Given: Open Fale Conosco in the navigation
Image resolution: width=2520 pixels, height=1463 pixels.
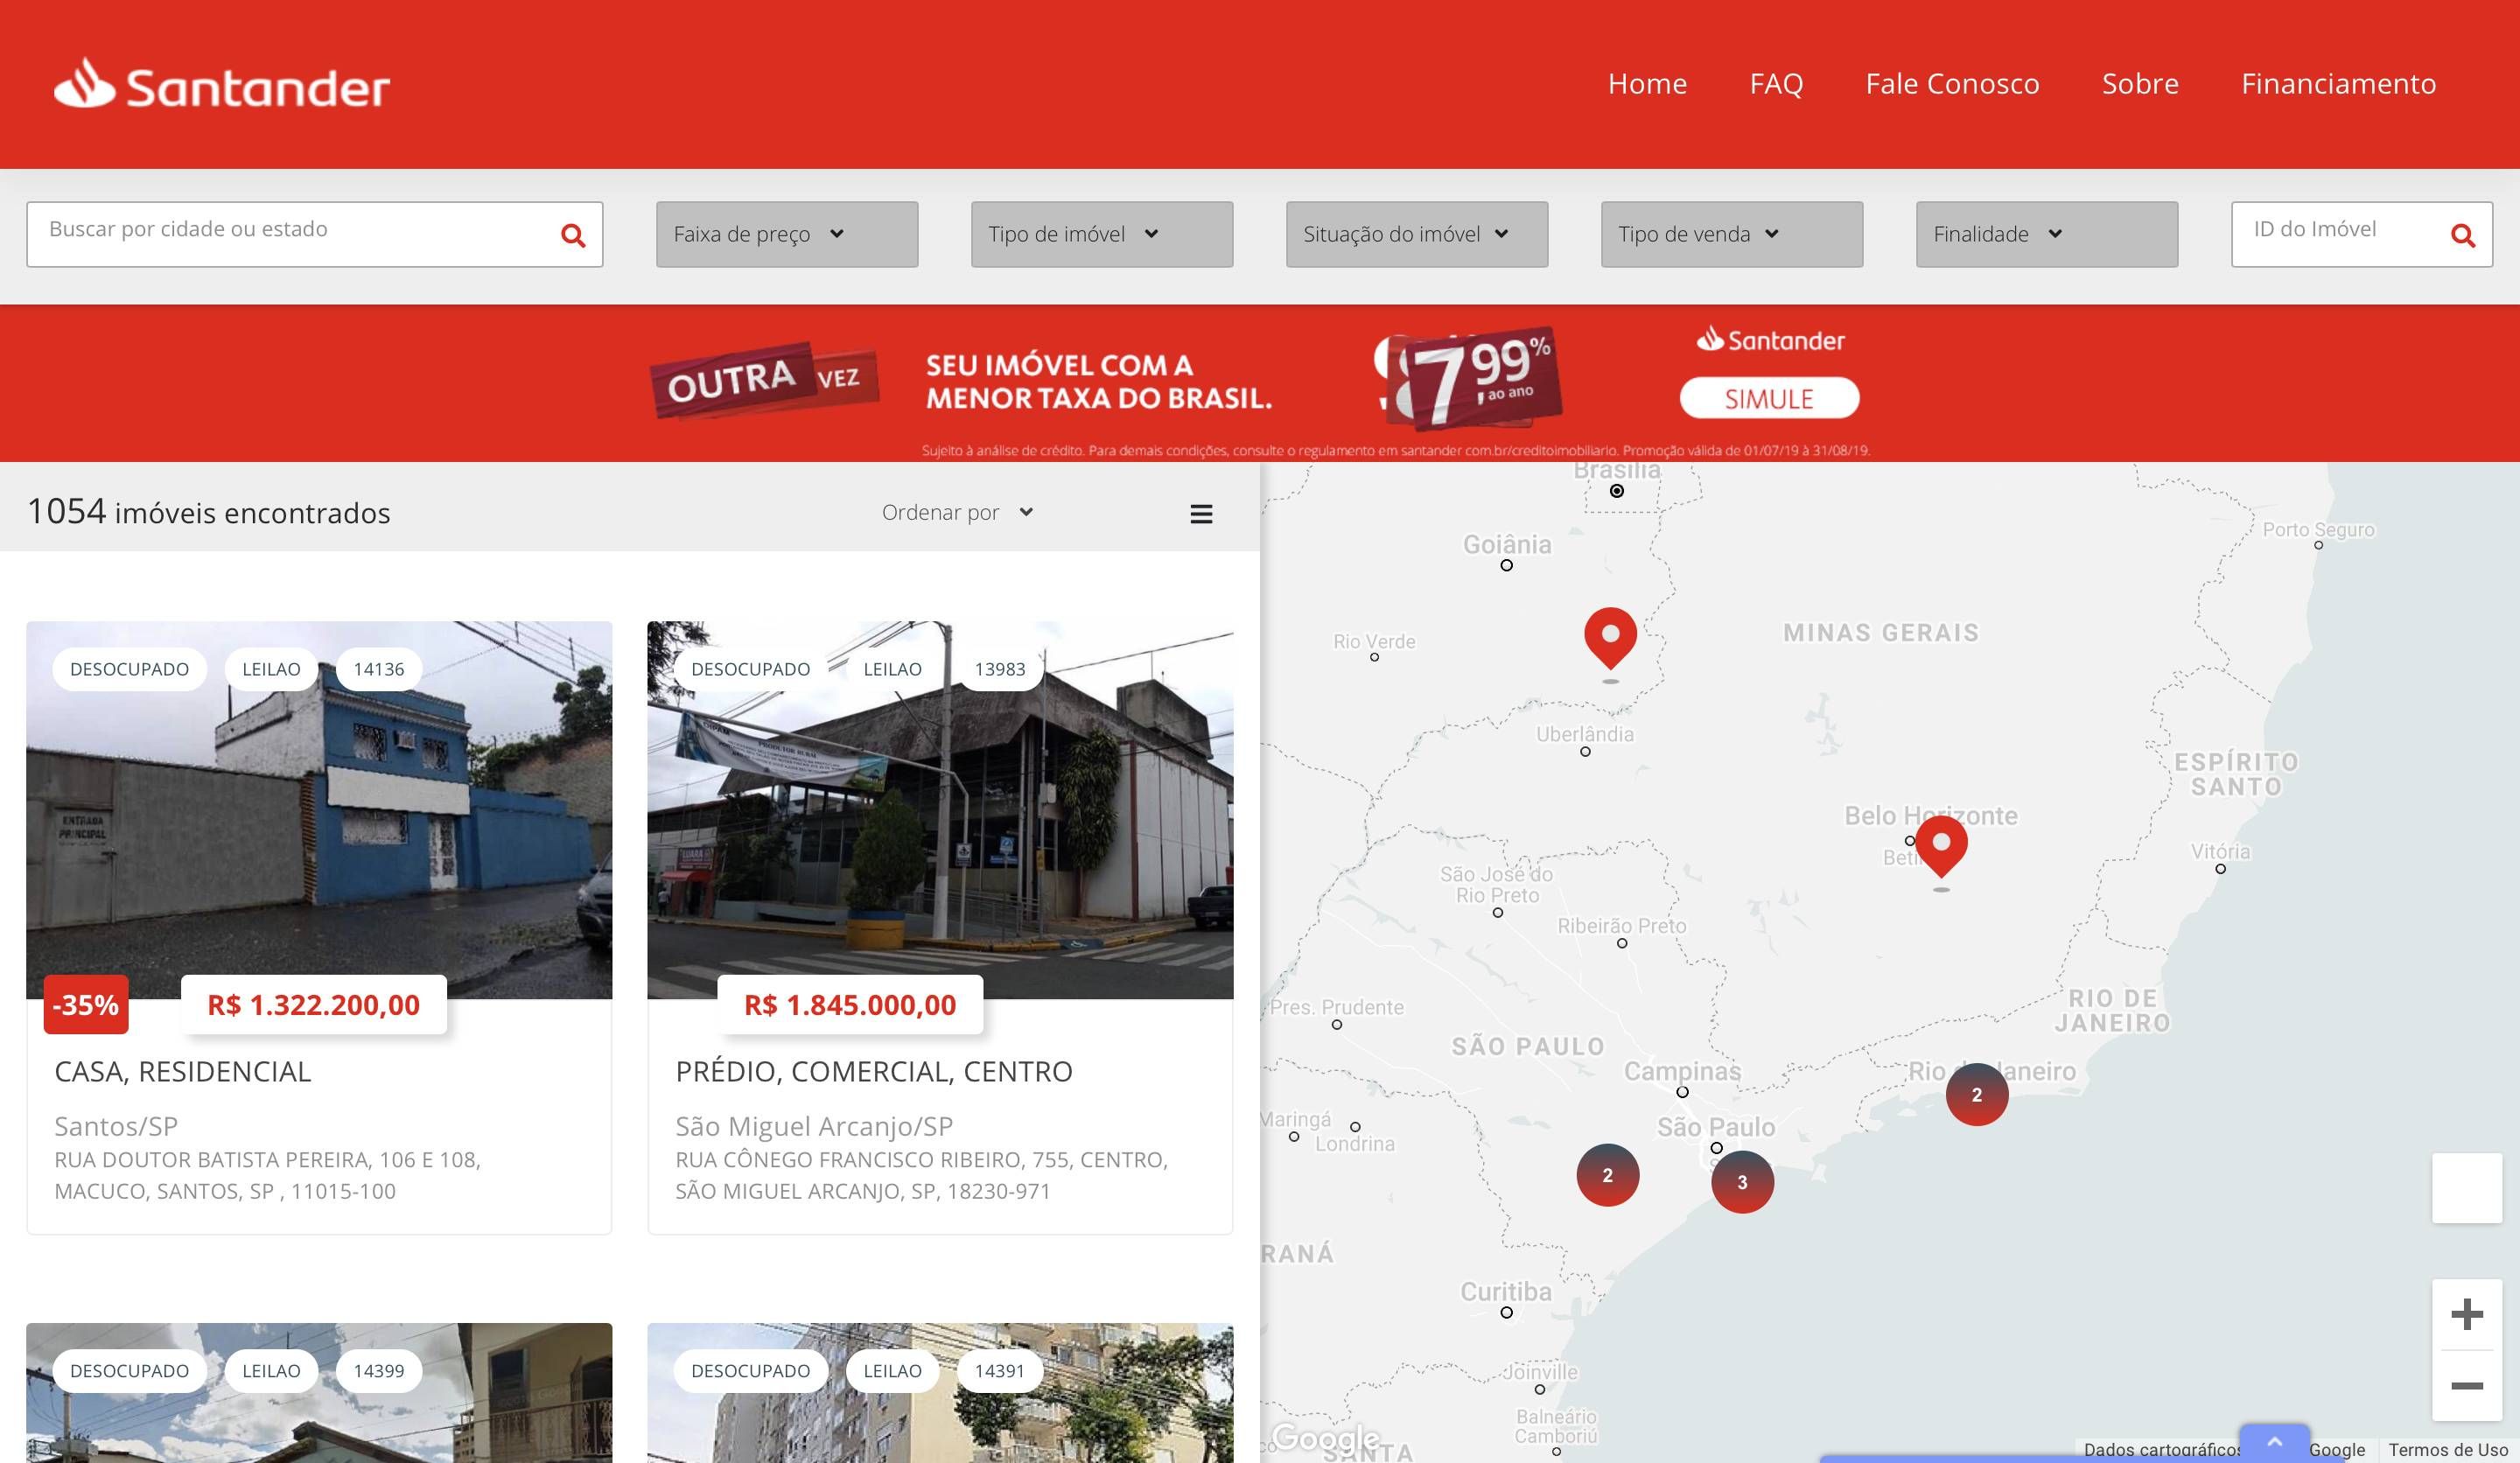Looking at the screenshot, I should [x=1952, y=84].
